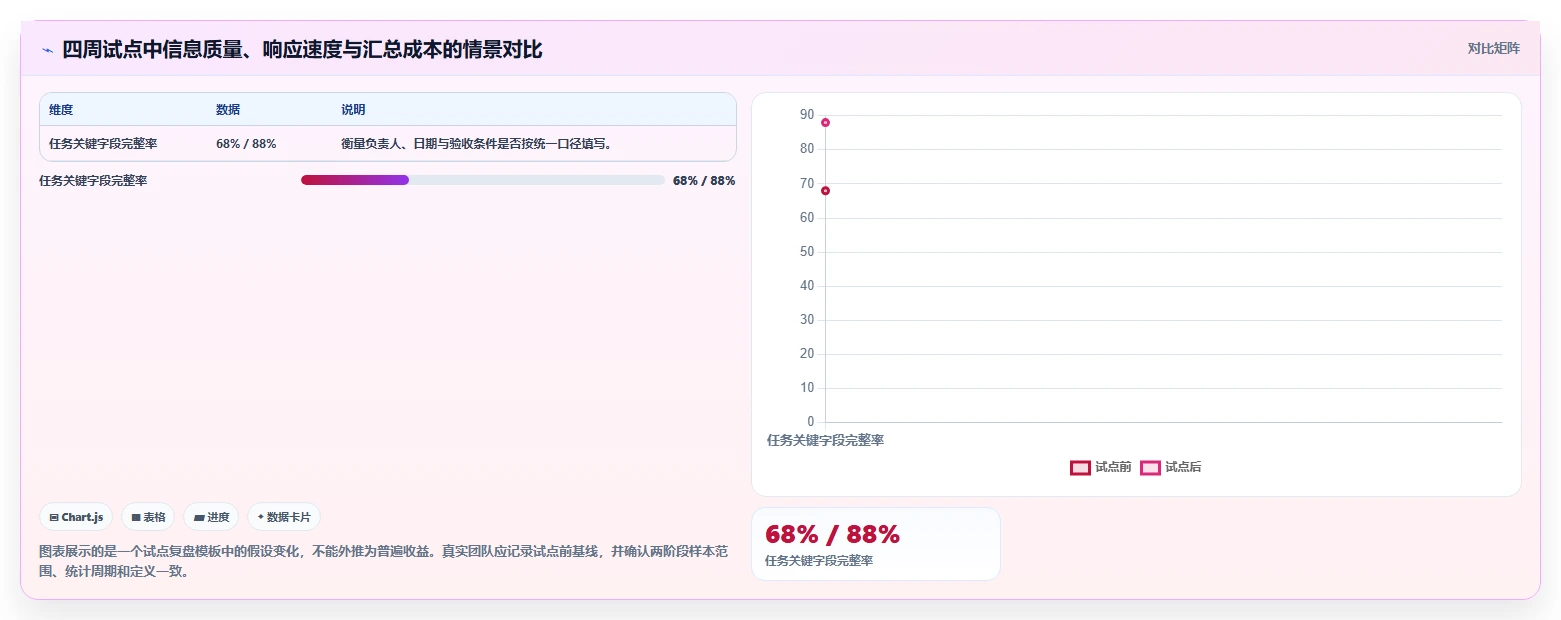The image size is (1561, 620).
Task: Click the 数据卡片 tag chip
Action: [x=284, y=517]
